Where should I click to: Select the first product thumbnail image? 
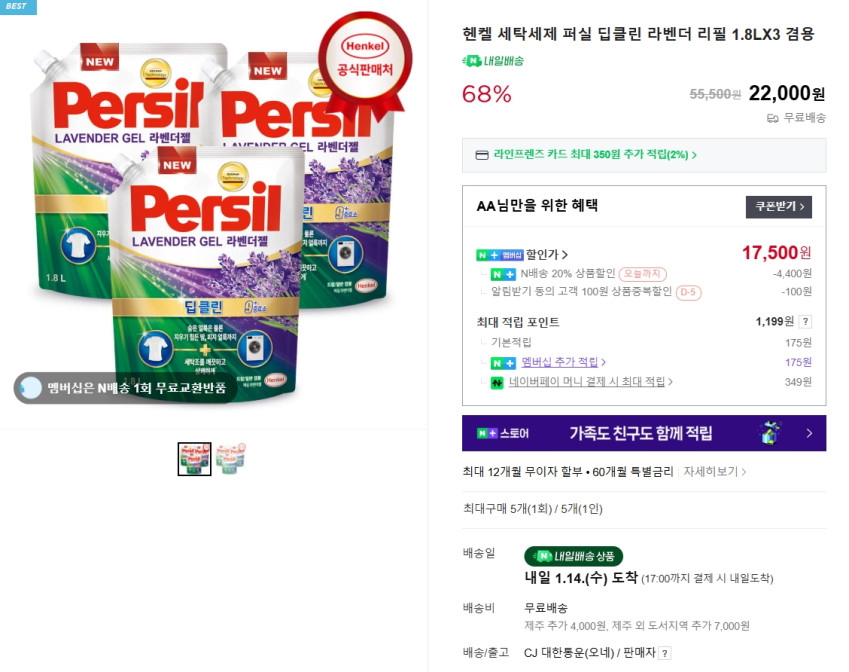click(x=194, y=459)
